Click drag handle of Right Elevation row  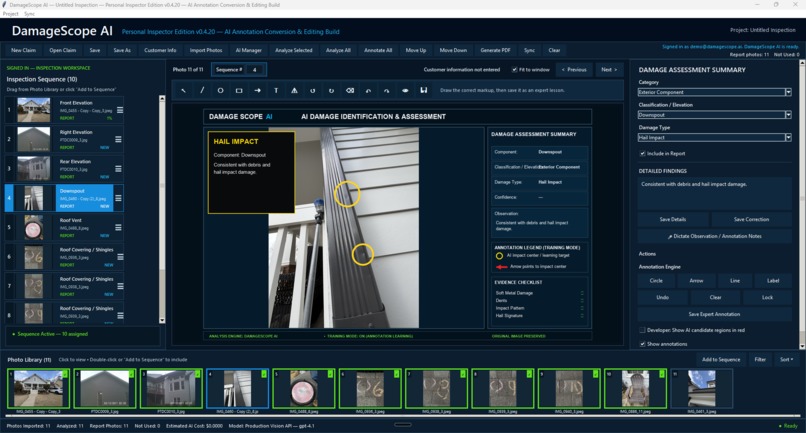click(118, 139)
